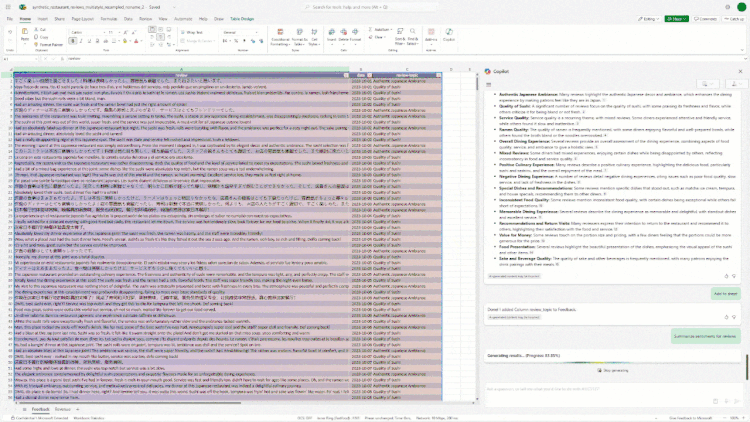This screenshot has height=422, width=750.
Task: Click the Copy command
Action: [41, 37]
